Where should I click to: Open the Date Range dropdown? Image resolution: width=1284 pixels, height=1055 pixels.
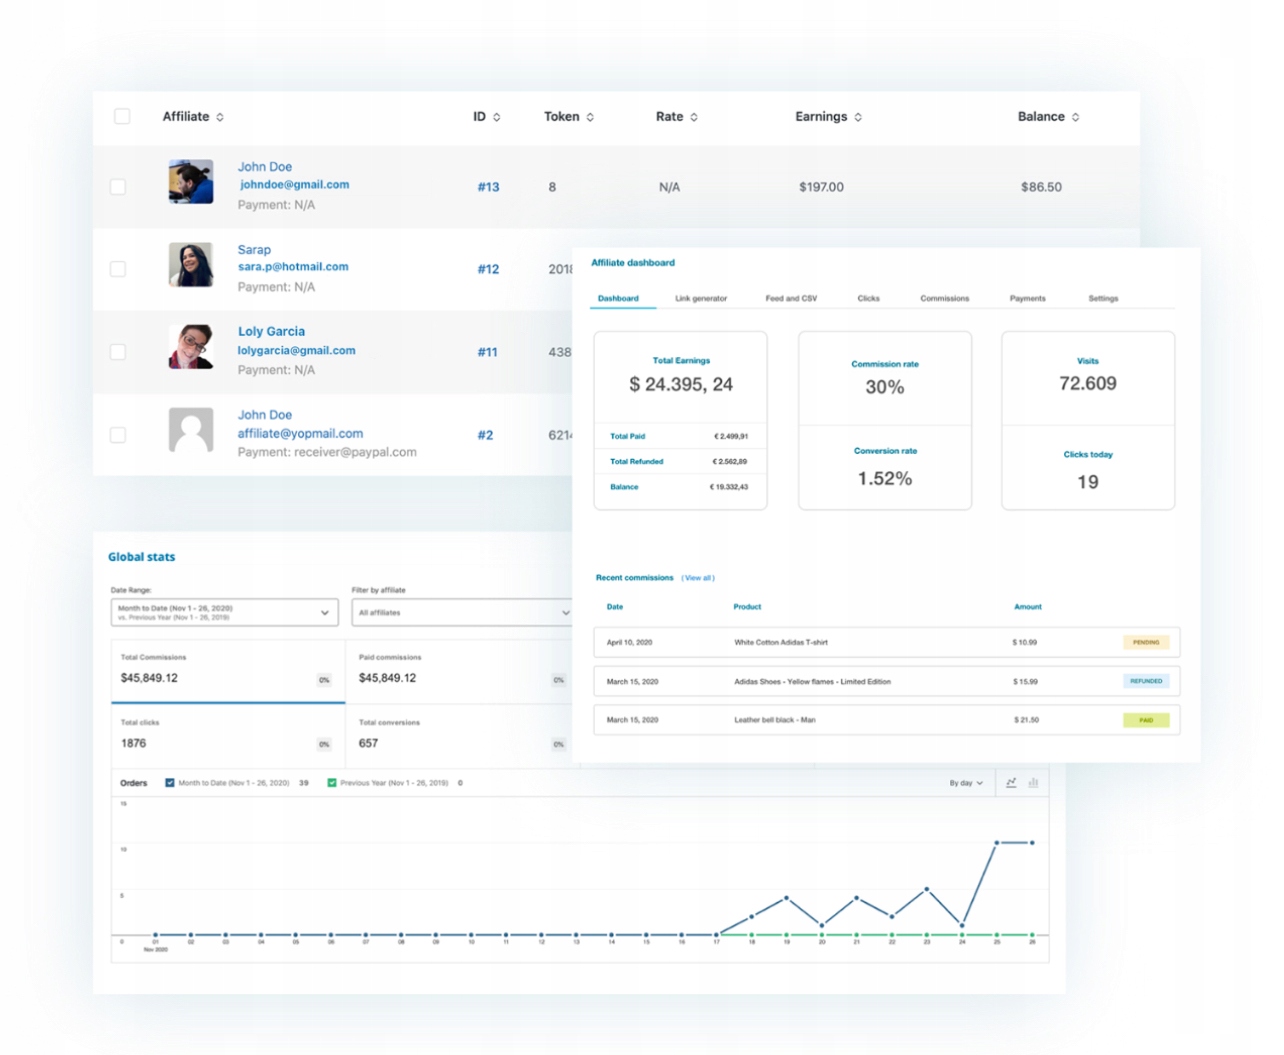click(x=224, y=612)
